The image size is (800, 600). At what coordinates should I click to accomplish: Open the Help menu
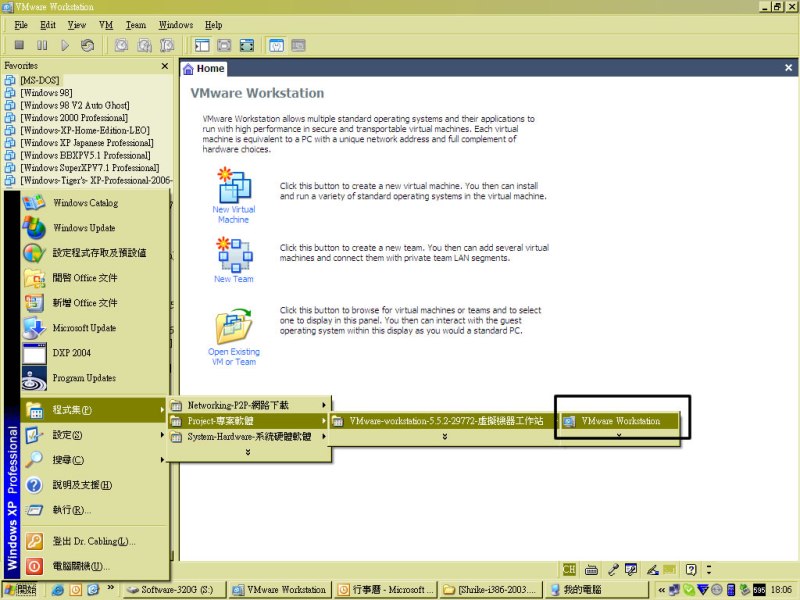[x=213, y=25]
